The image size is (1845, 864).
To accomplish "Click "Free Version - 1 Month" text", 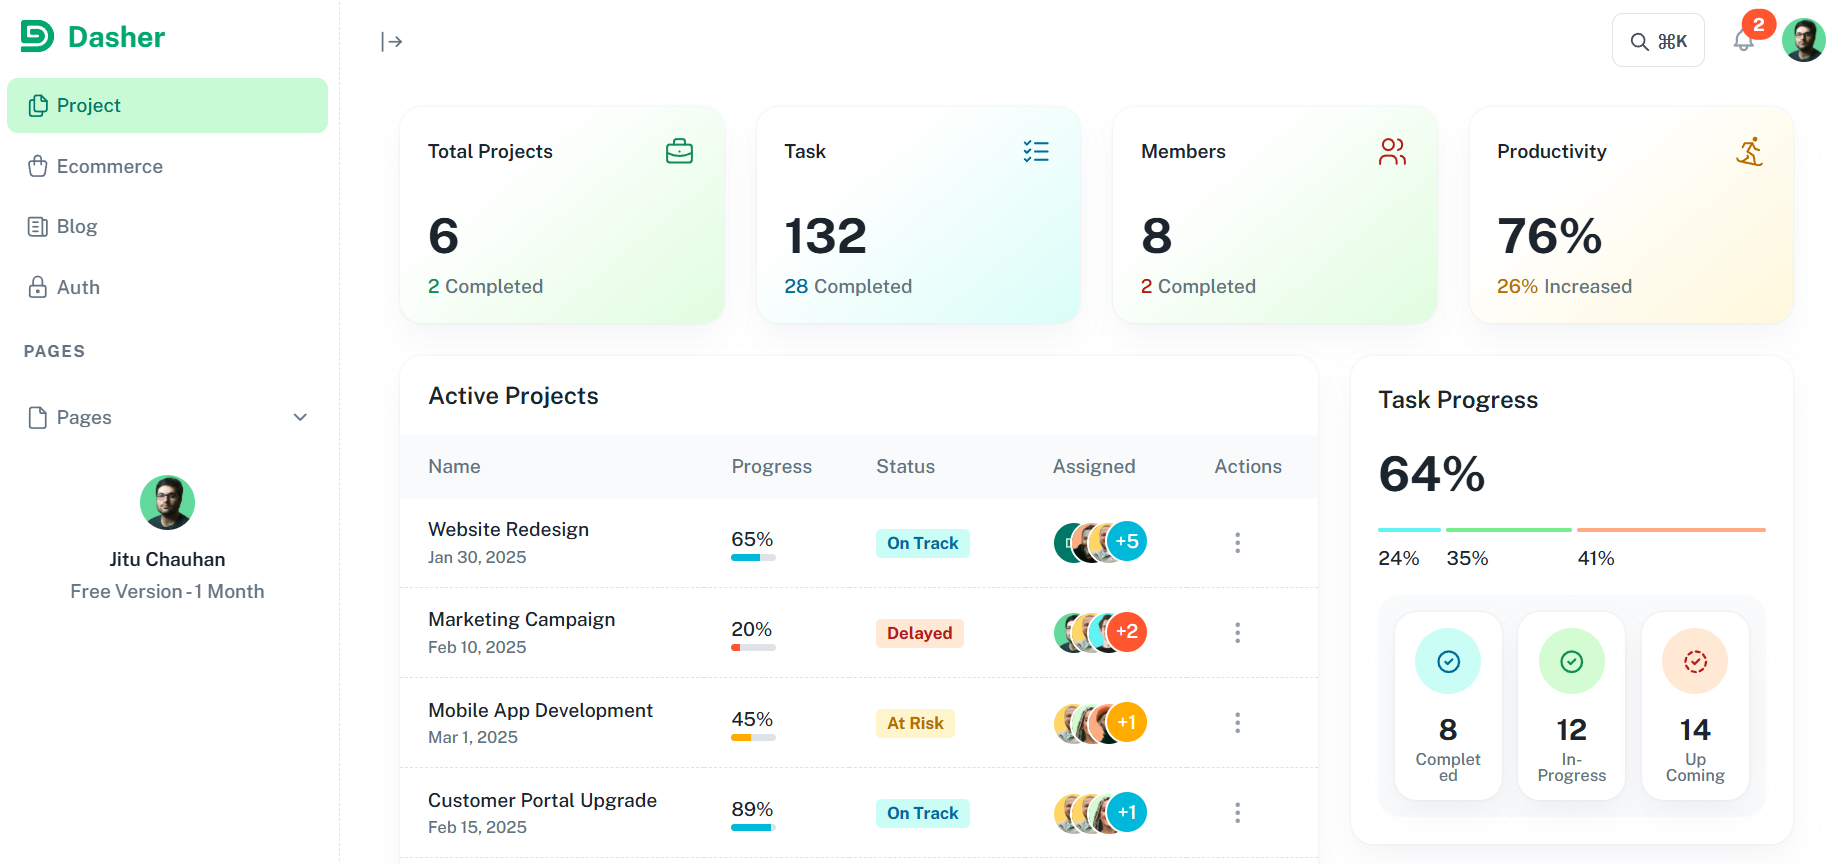I will click(x=167, y=591).
